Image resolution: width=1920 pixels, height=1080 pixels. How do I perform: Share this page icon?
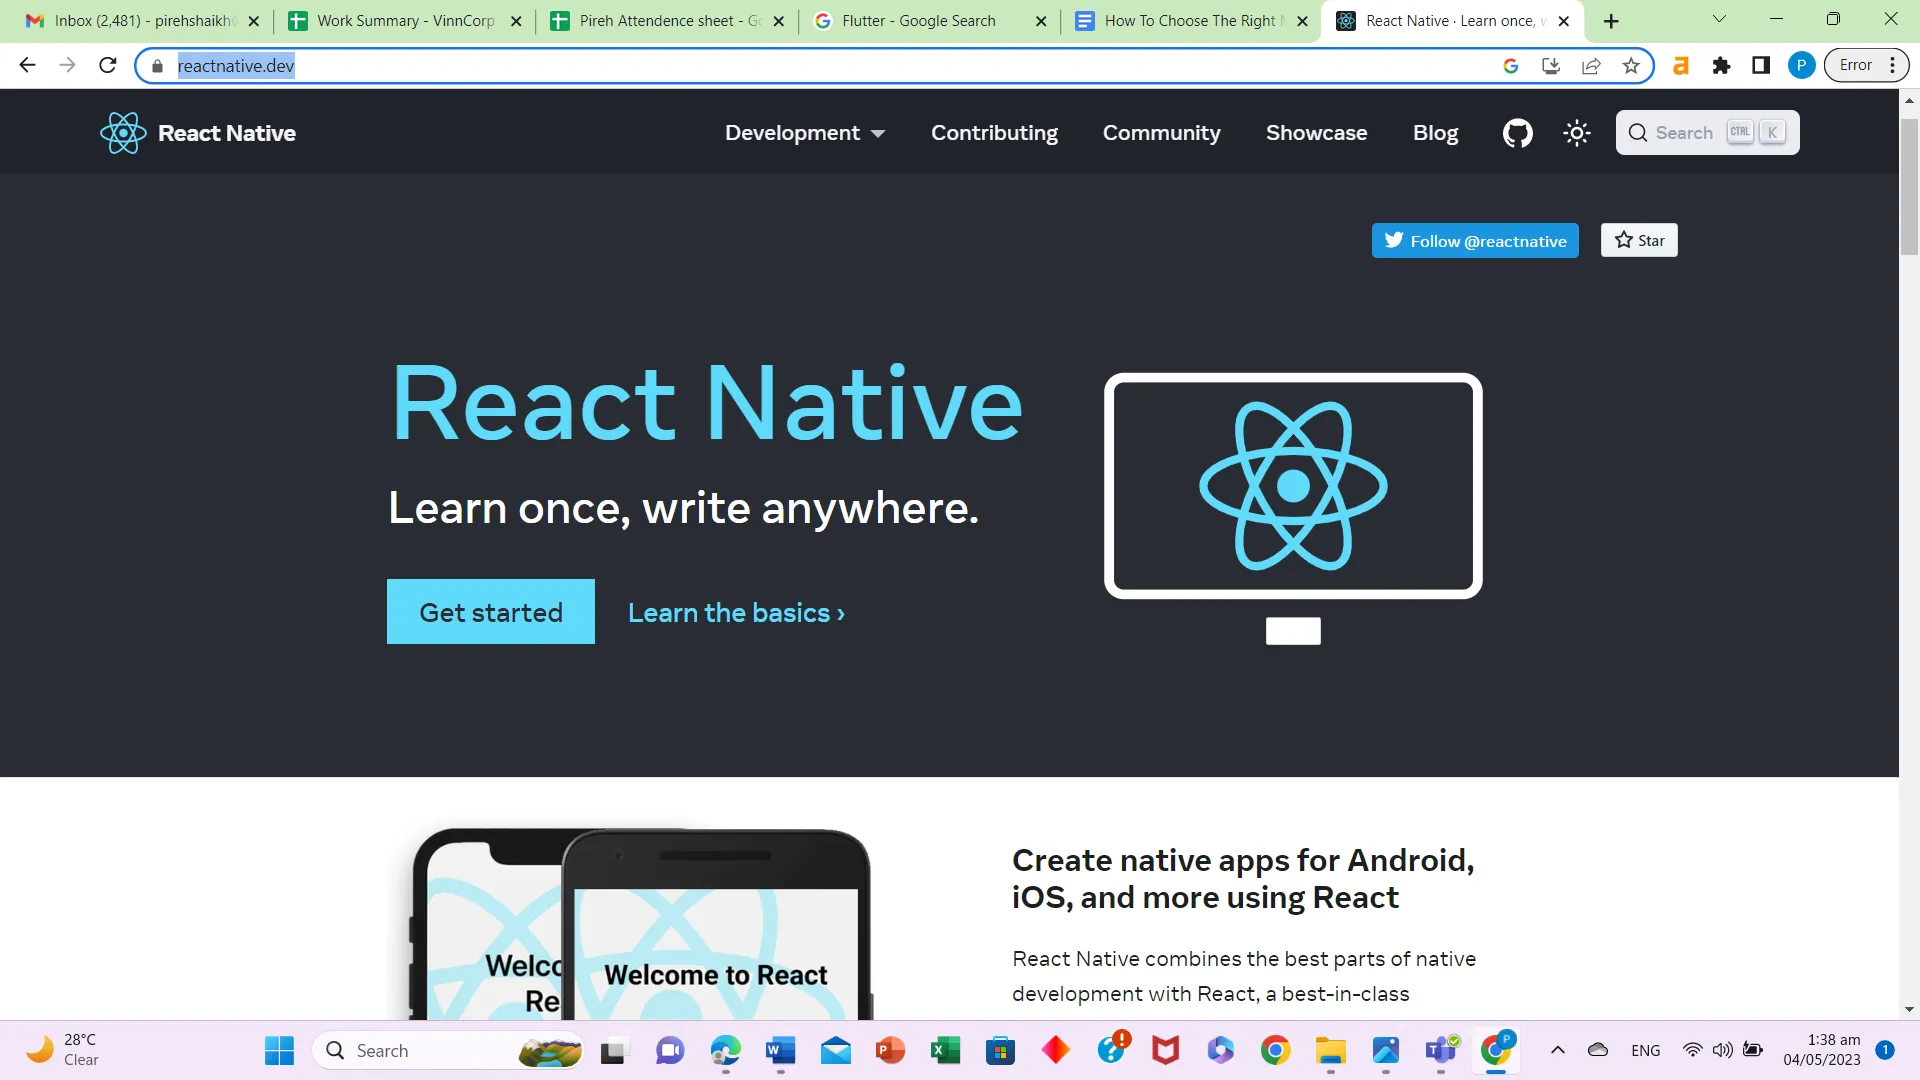pos(1591,66)
